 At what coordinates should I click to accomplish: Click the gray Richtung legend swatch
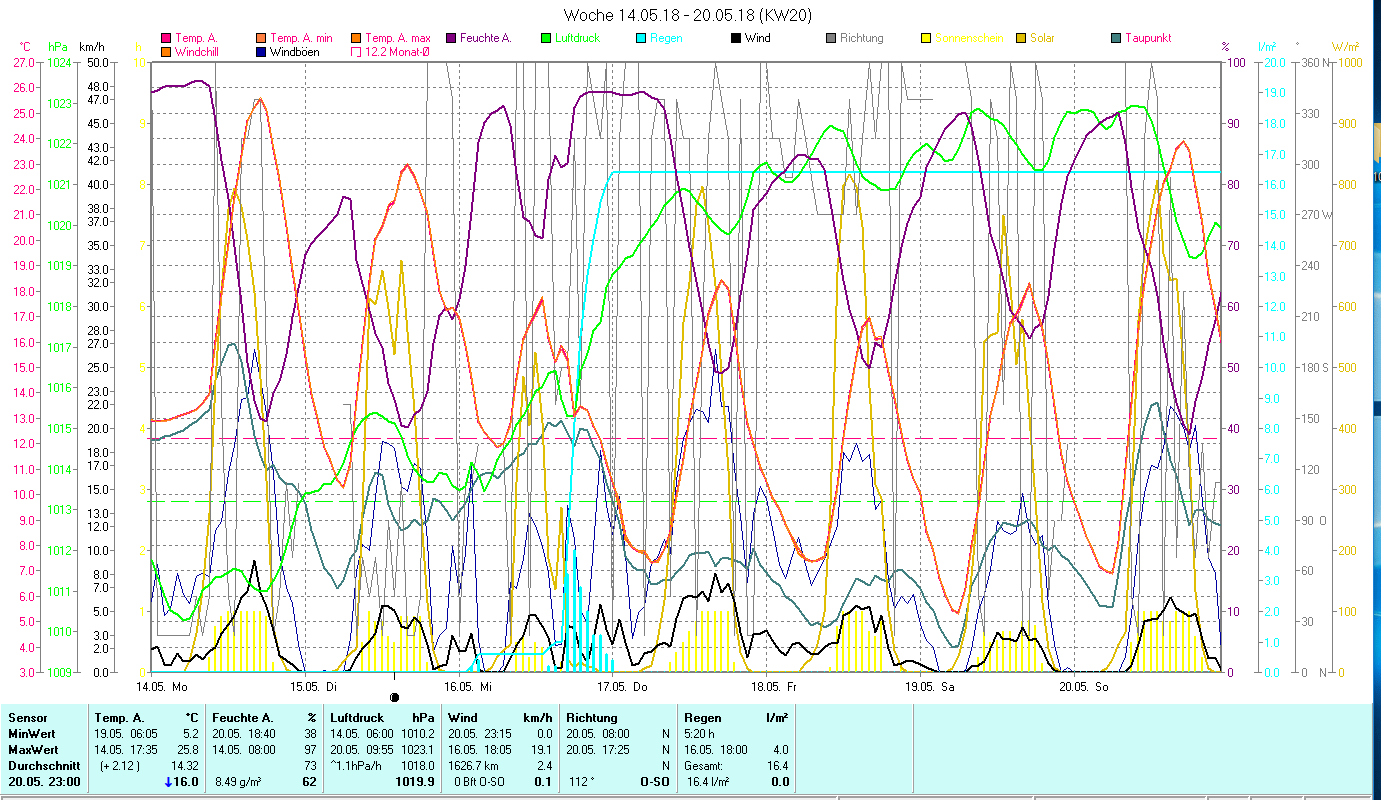tap(831, 38)
